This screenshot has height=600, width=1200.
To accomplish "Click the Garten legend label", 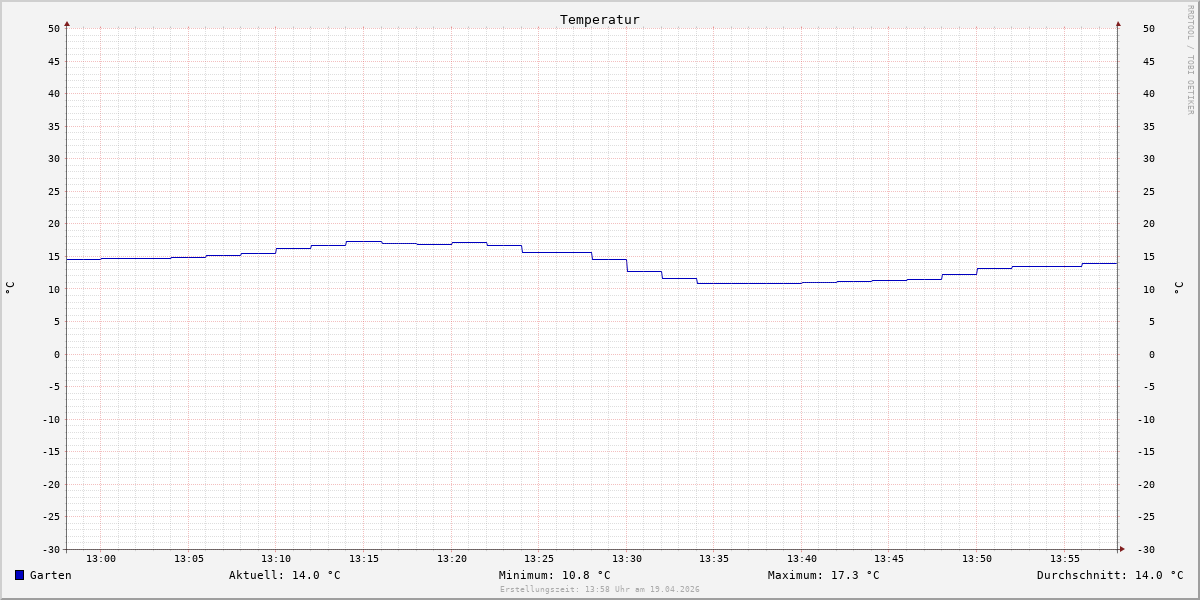I will 51,575.
